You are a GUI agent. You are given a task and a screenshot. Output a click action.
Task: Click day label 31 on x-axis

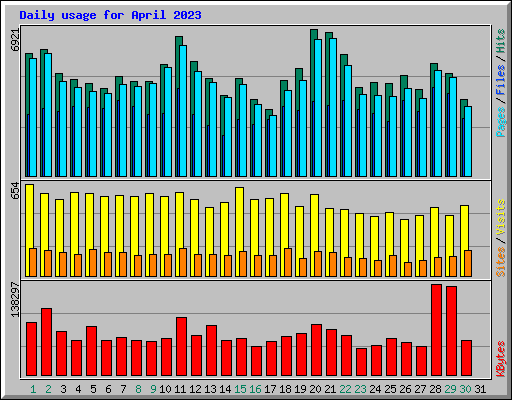[480, 389]
